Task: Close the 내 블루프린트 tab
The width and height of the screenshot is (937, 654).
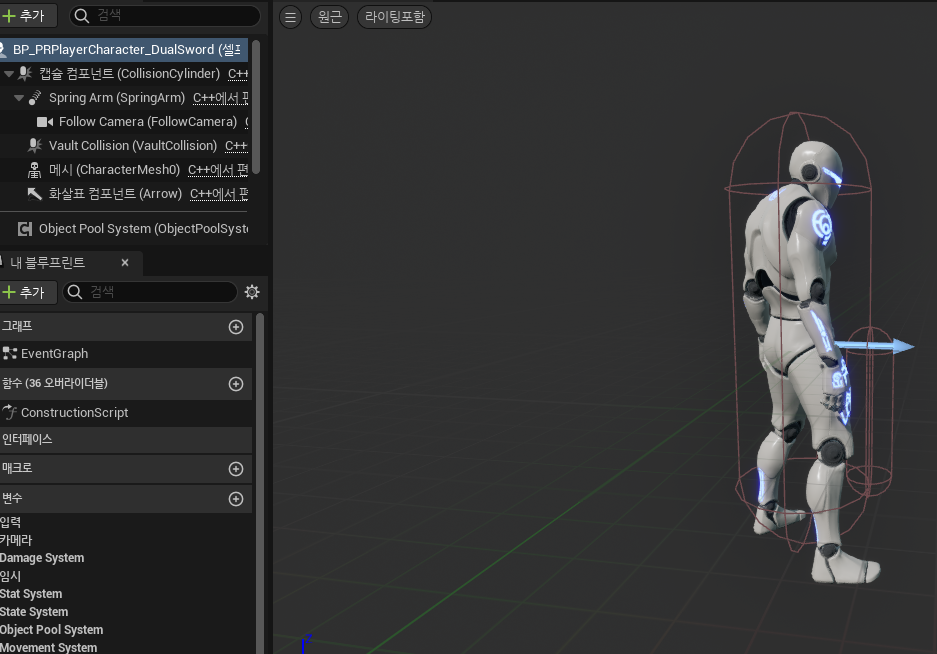Action: pyautogui.click(x=125, y=262)
